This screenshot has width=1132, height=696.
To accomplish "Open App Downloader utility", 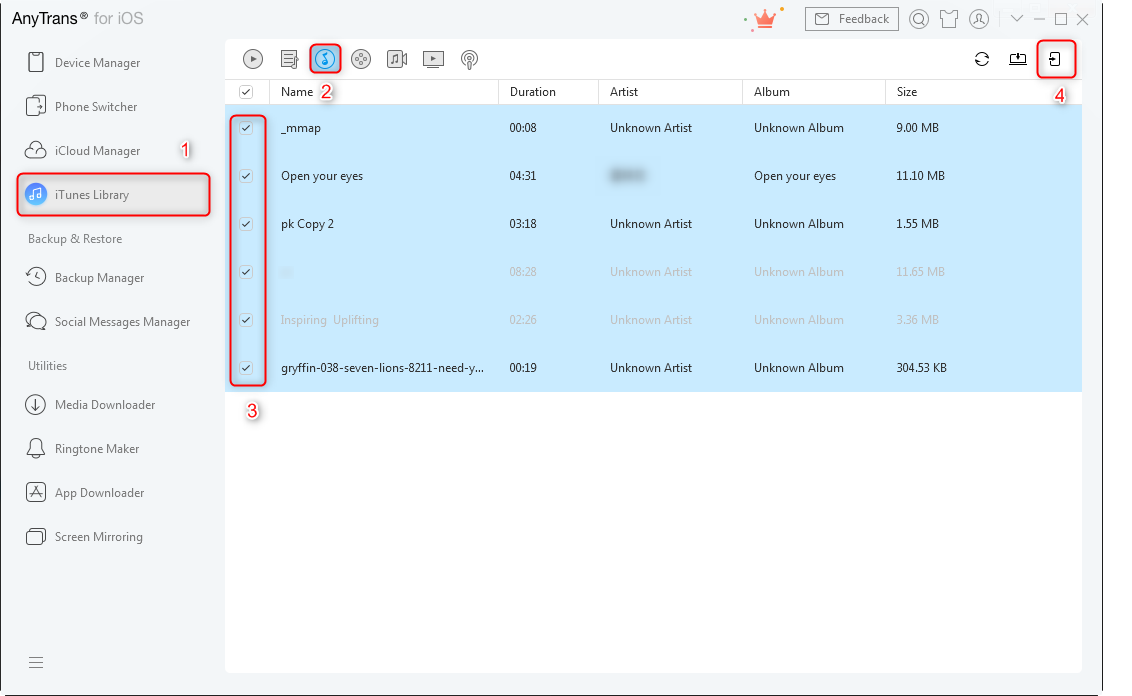I will [x=85, y=493].
